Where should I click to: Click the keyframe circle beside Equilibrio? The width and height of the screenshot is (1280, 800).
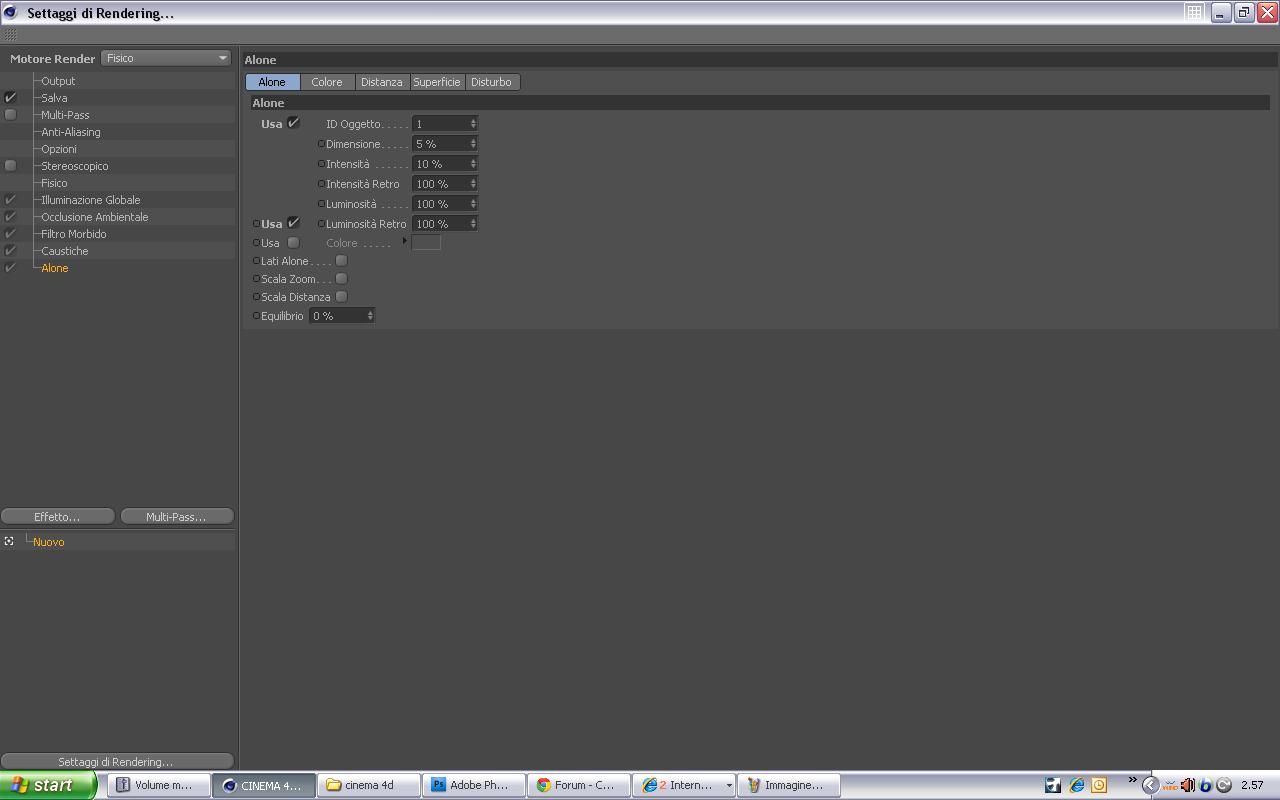pyautogui.click(x=256, y=316)
